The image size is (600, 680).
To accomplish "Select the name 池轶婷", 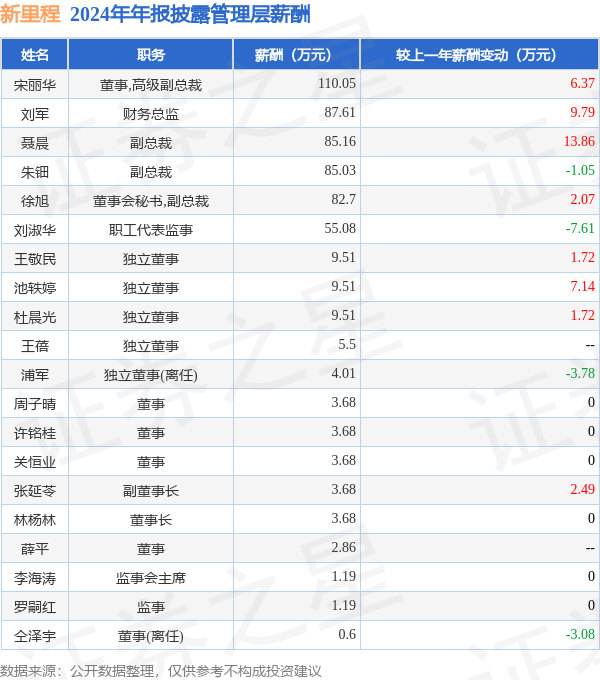I will pos(35,288).
